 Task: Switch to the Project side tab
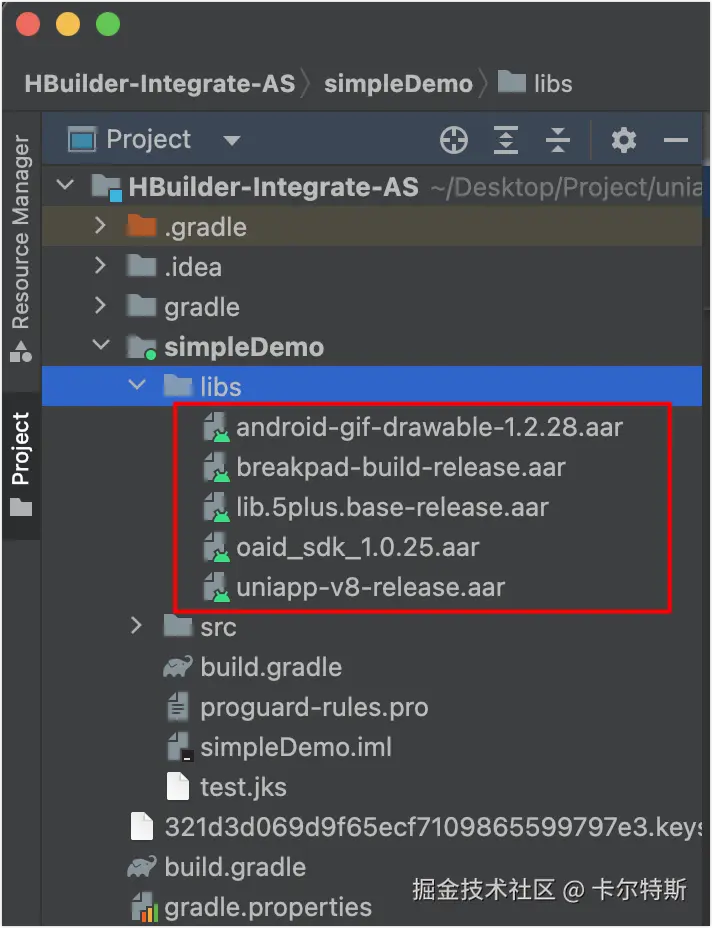20,462
